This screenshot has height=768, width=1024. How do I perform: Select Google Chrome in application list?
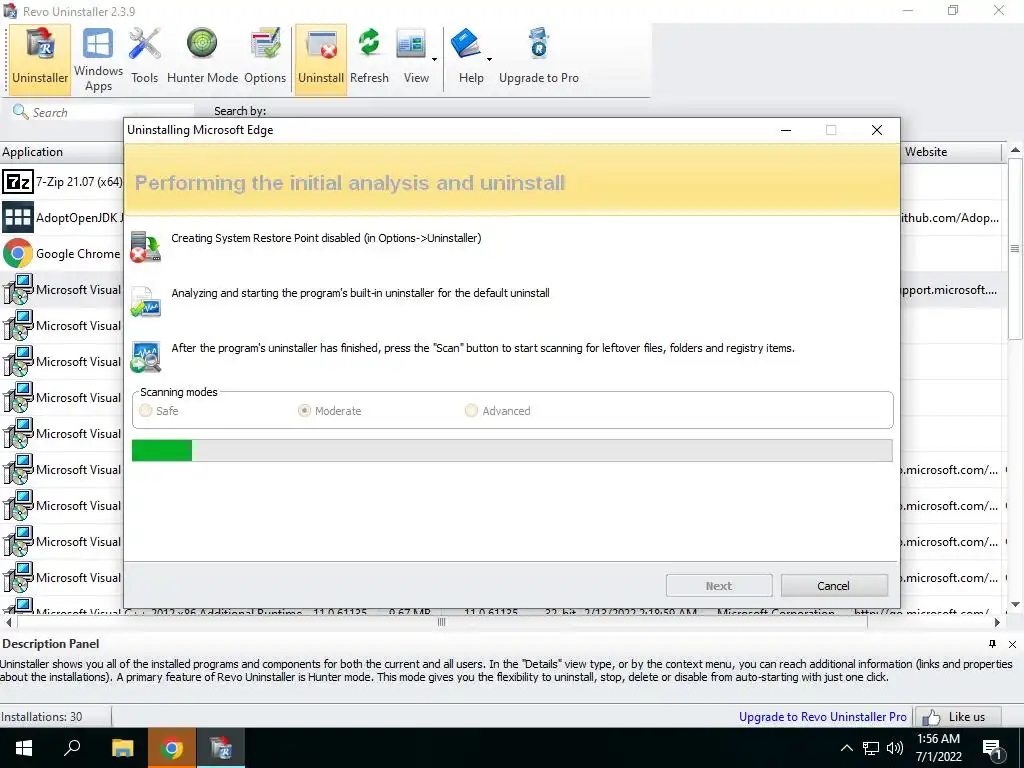pos(62,253)
